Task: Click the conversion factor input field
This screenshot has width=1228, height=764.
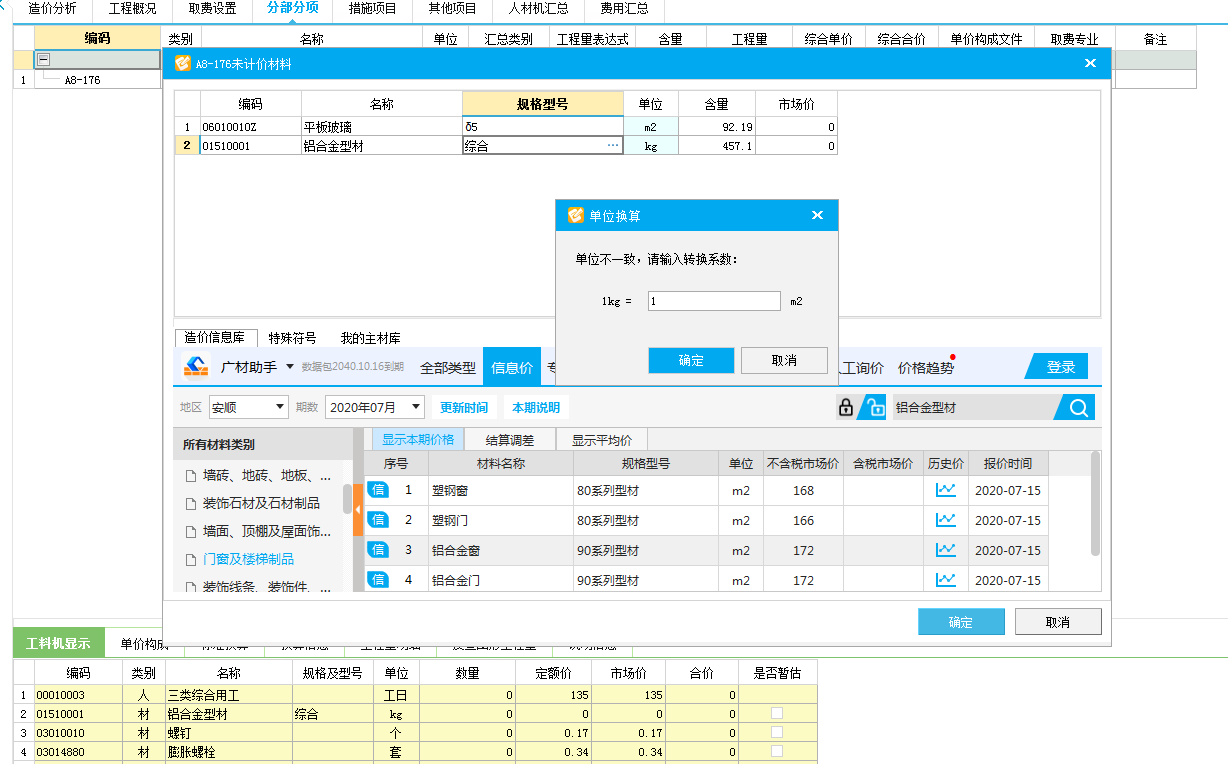Action: point(714,300)
